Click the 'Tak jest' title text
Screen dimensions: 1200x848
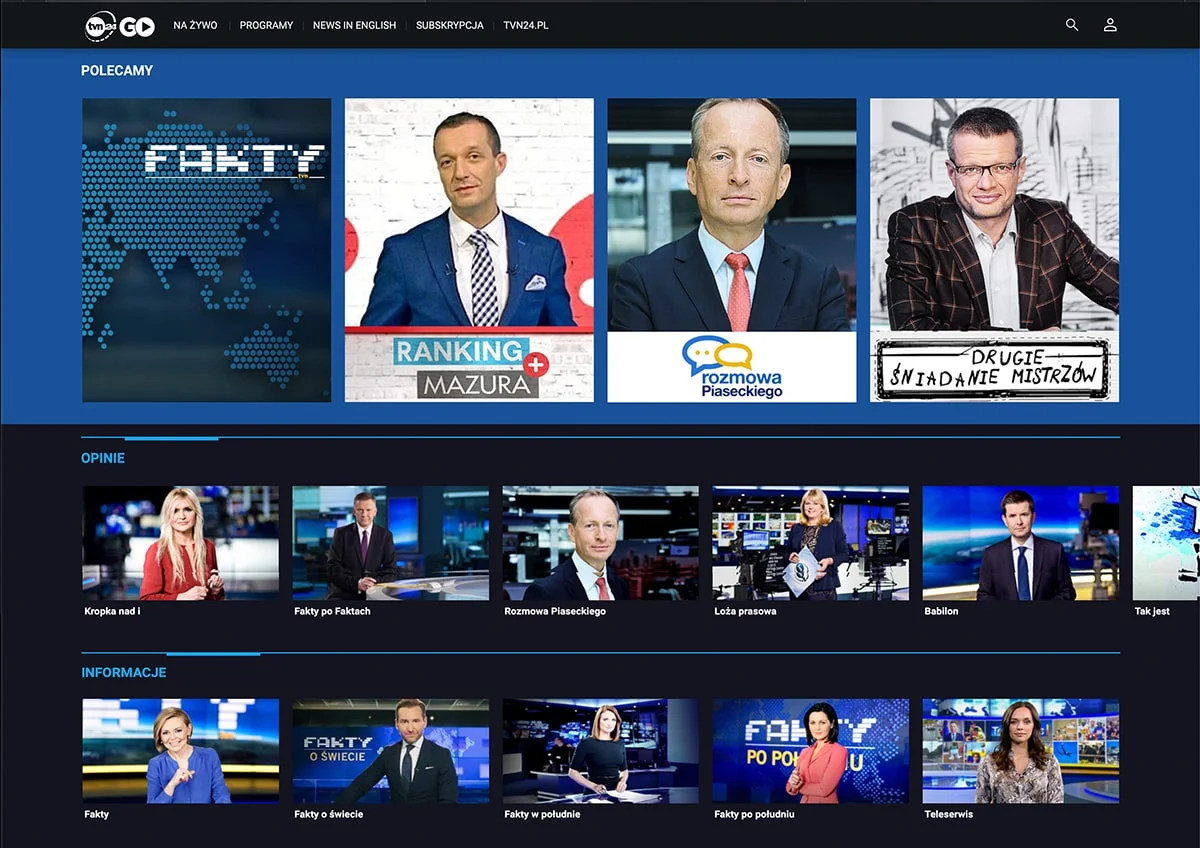point(1152,611)
